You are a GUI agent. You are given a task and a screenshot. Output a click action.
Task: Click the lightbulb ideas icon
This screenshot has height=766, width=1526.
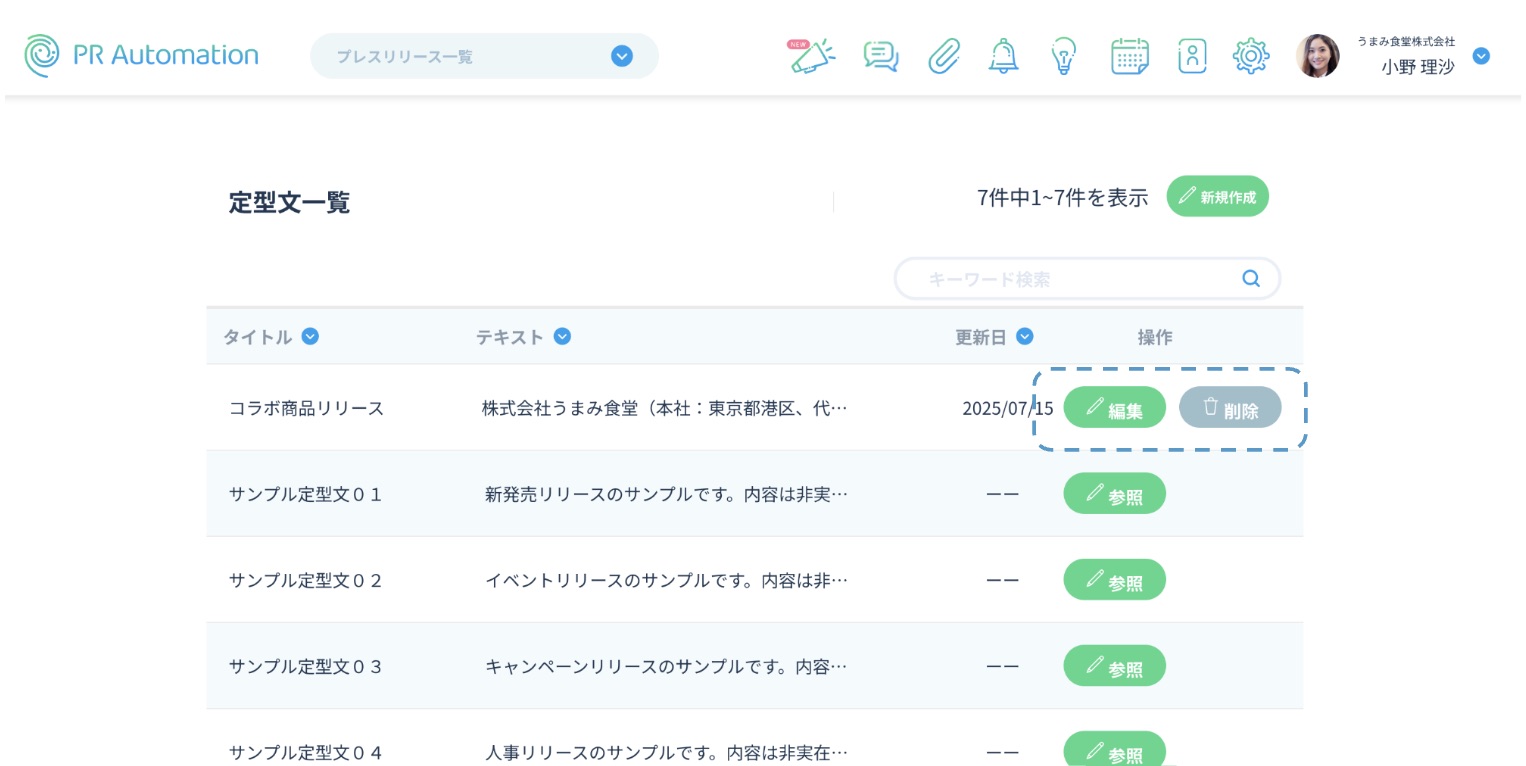[x=1063, y=56]
